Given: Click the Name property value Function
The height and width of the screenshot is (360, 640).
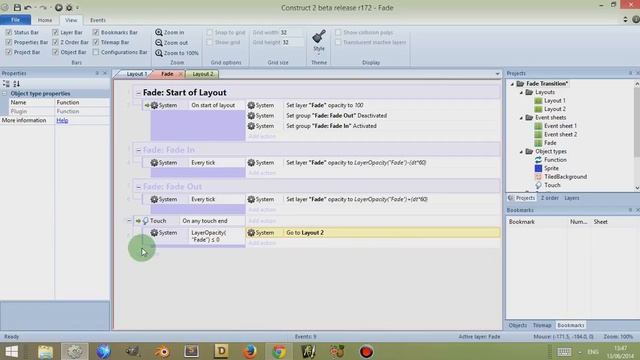Looking at the screenshot, I should [x=82, y=102].
